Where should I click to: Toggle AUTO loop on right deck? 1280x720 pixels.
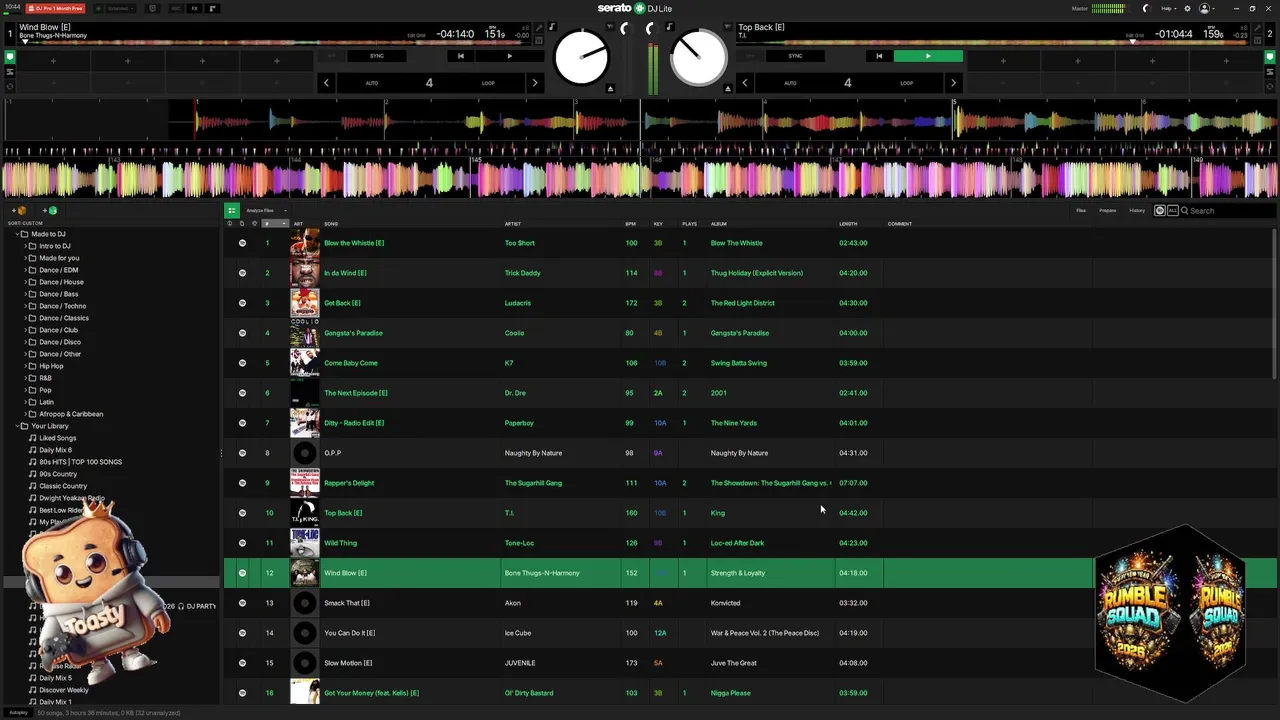(790, 83)
